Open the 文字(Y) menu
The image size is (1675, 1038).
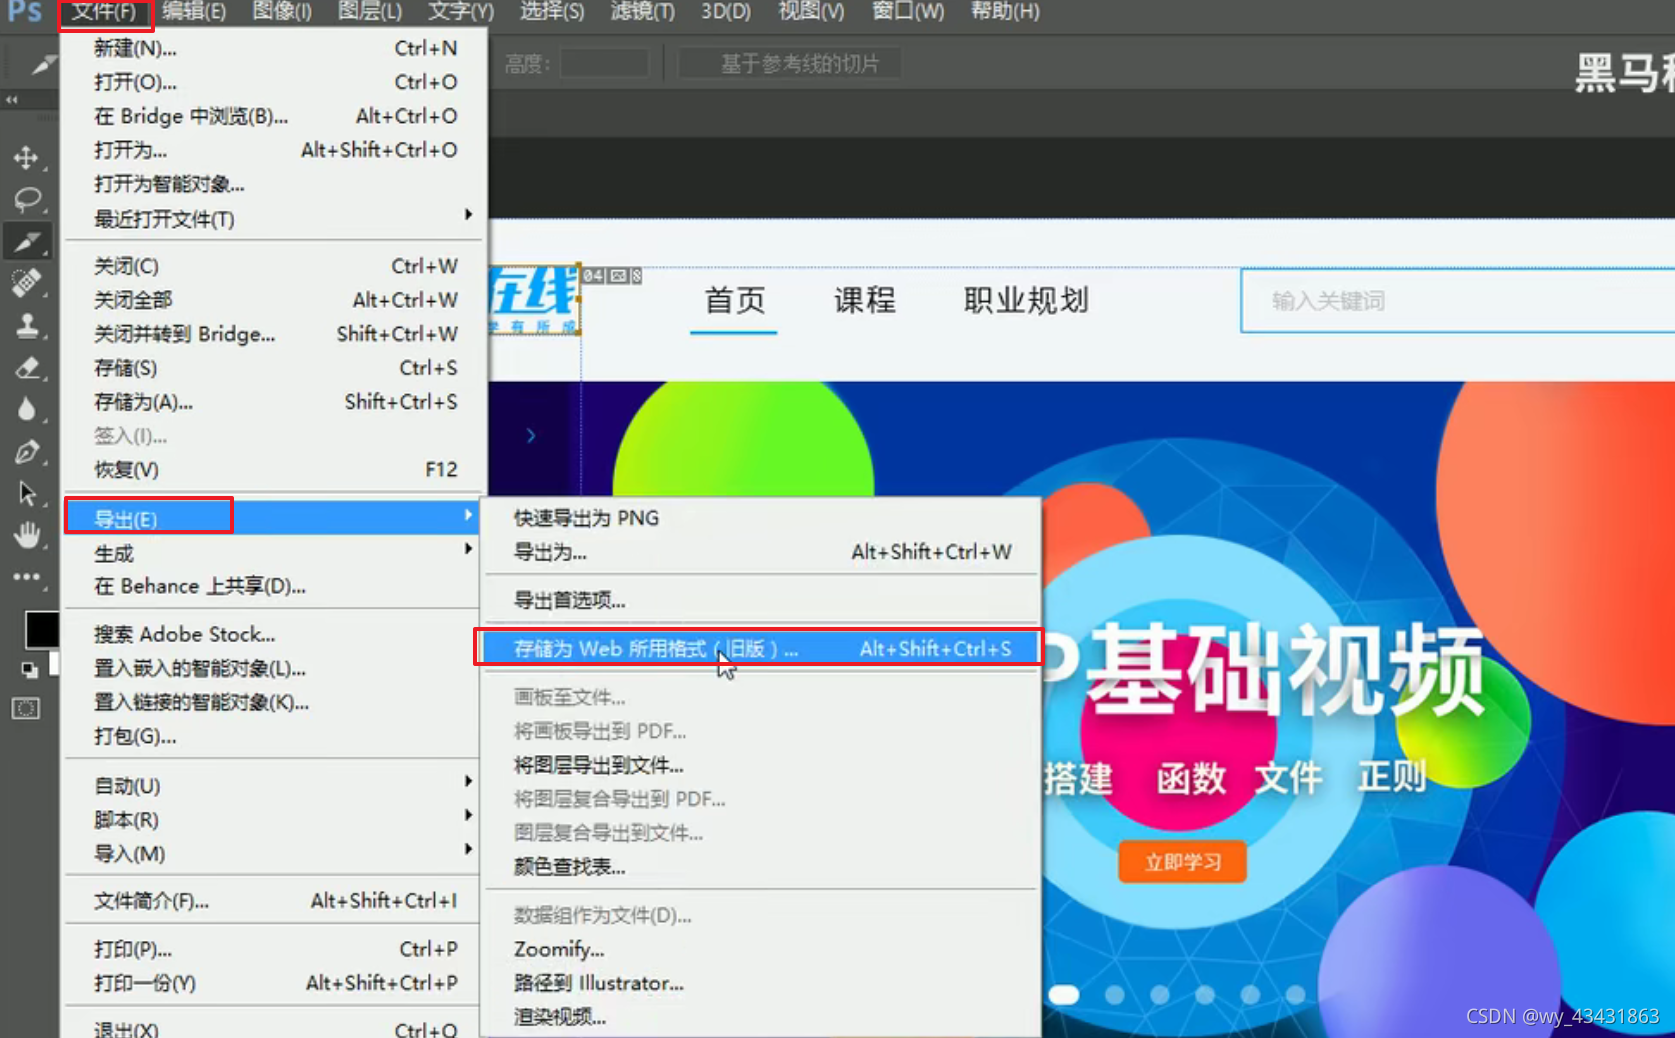coord(461,12)
